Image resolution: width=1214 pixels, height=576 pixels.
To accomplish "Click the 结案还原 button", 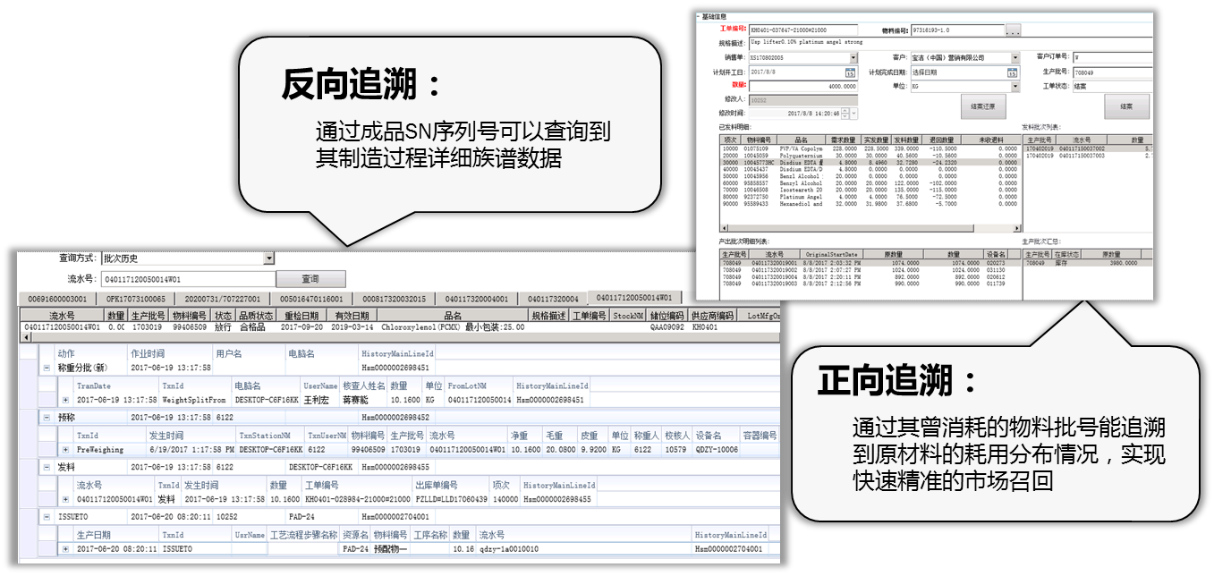I will point(982,106).
